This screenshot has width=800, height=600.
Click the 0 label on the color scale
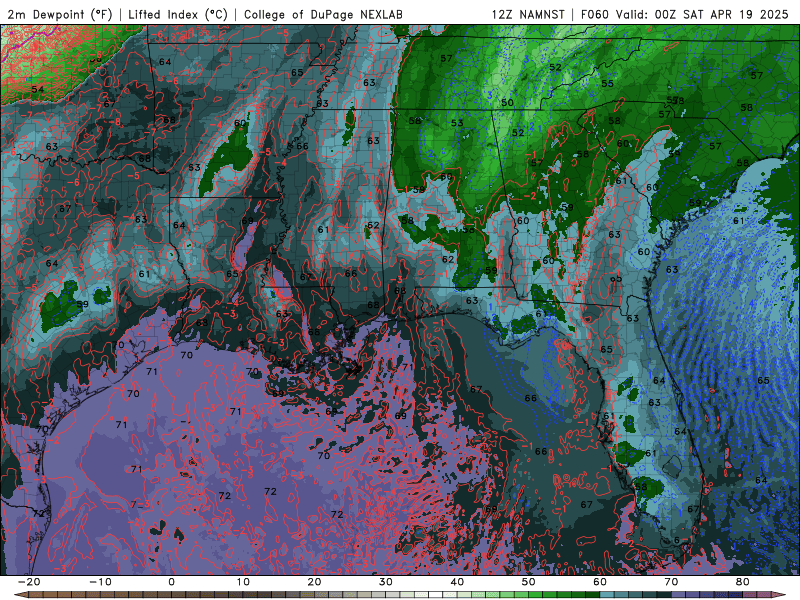171,582
